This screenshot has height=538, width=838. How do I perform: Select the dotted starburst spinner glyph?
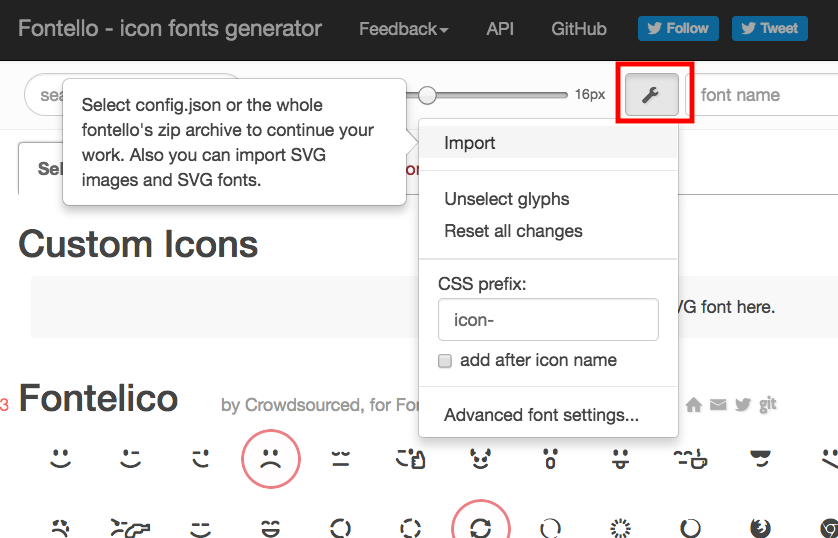coord(620,528)
